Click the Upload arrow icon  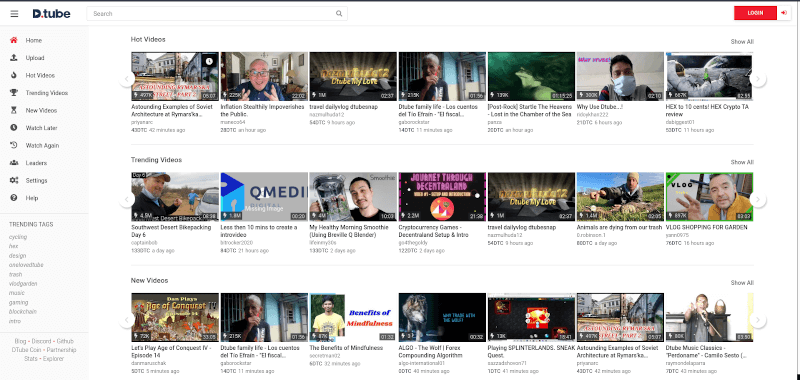14,58
